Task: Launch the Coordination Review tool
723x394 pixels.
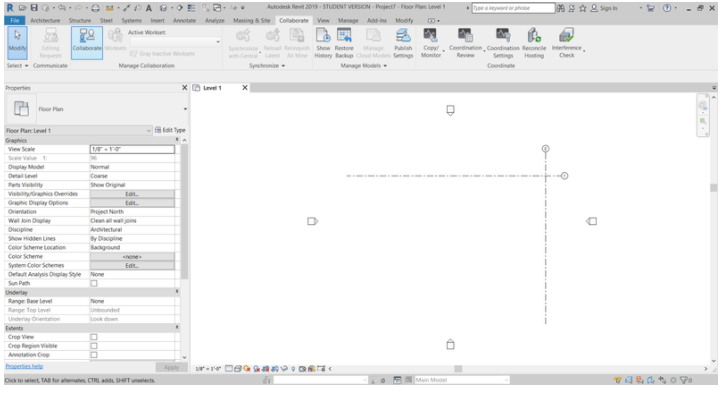Action: pos(465,43)
